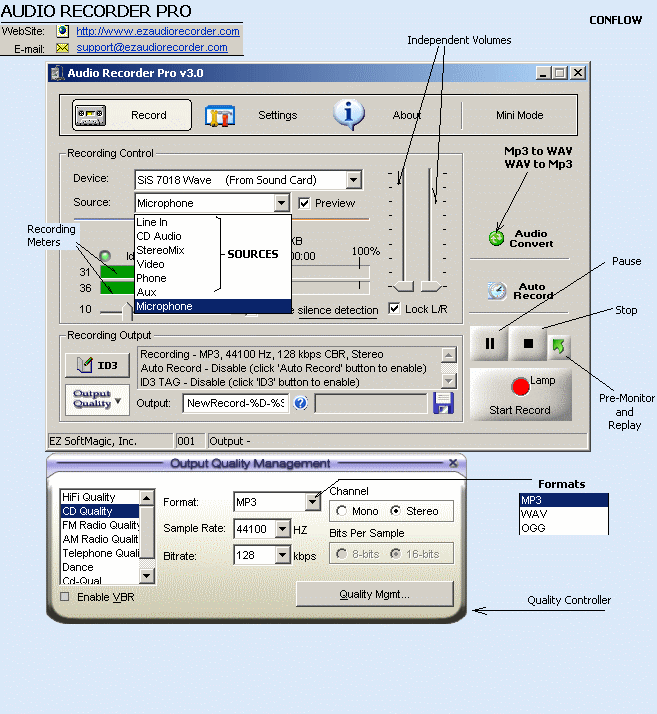
Task: Open the ID3 tag editor button
Action: [97, 365]
